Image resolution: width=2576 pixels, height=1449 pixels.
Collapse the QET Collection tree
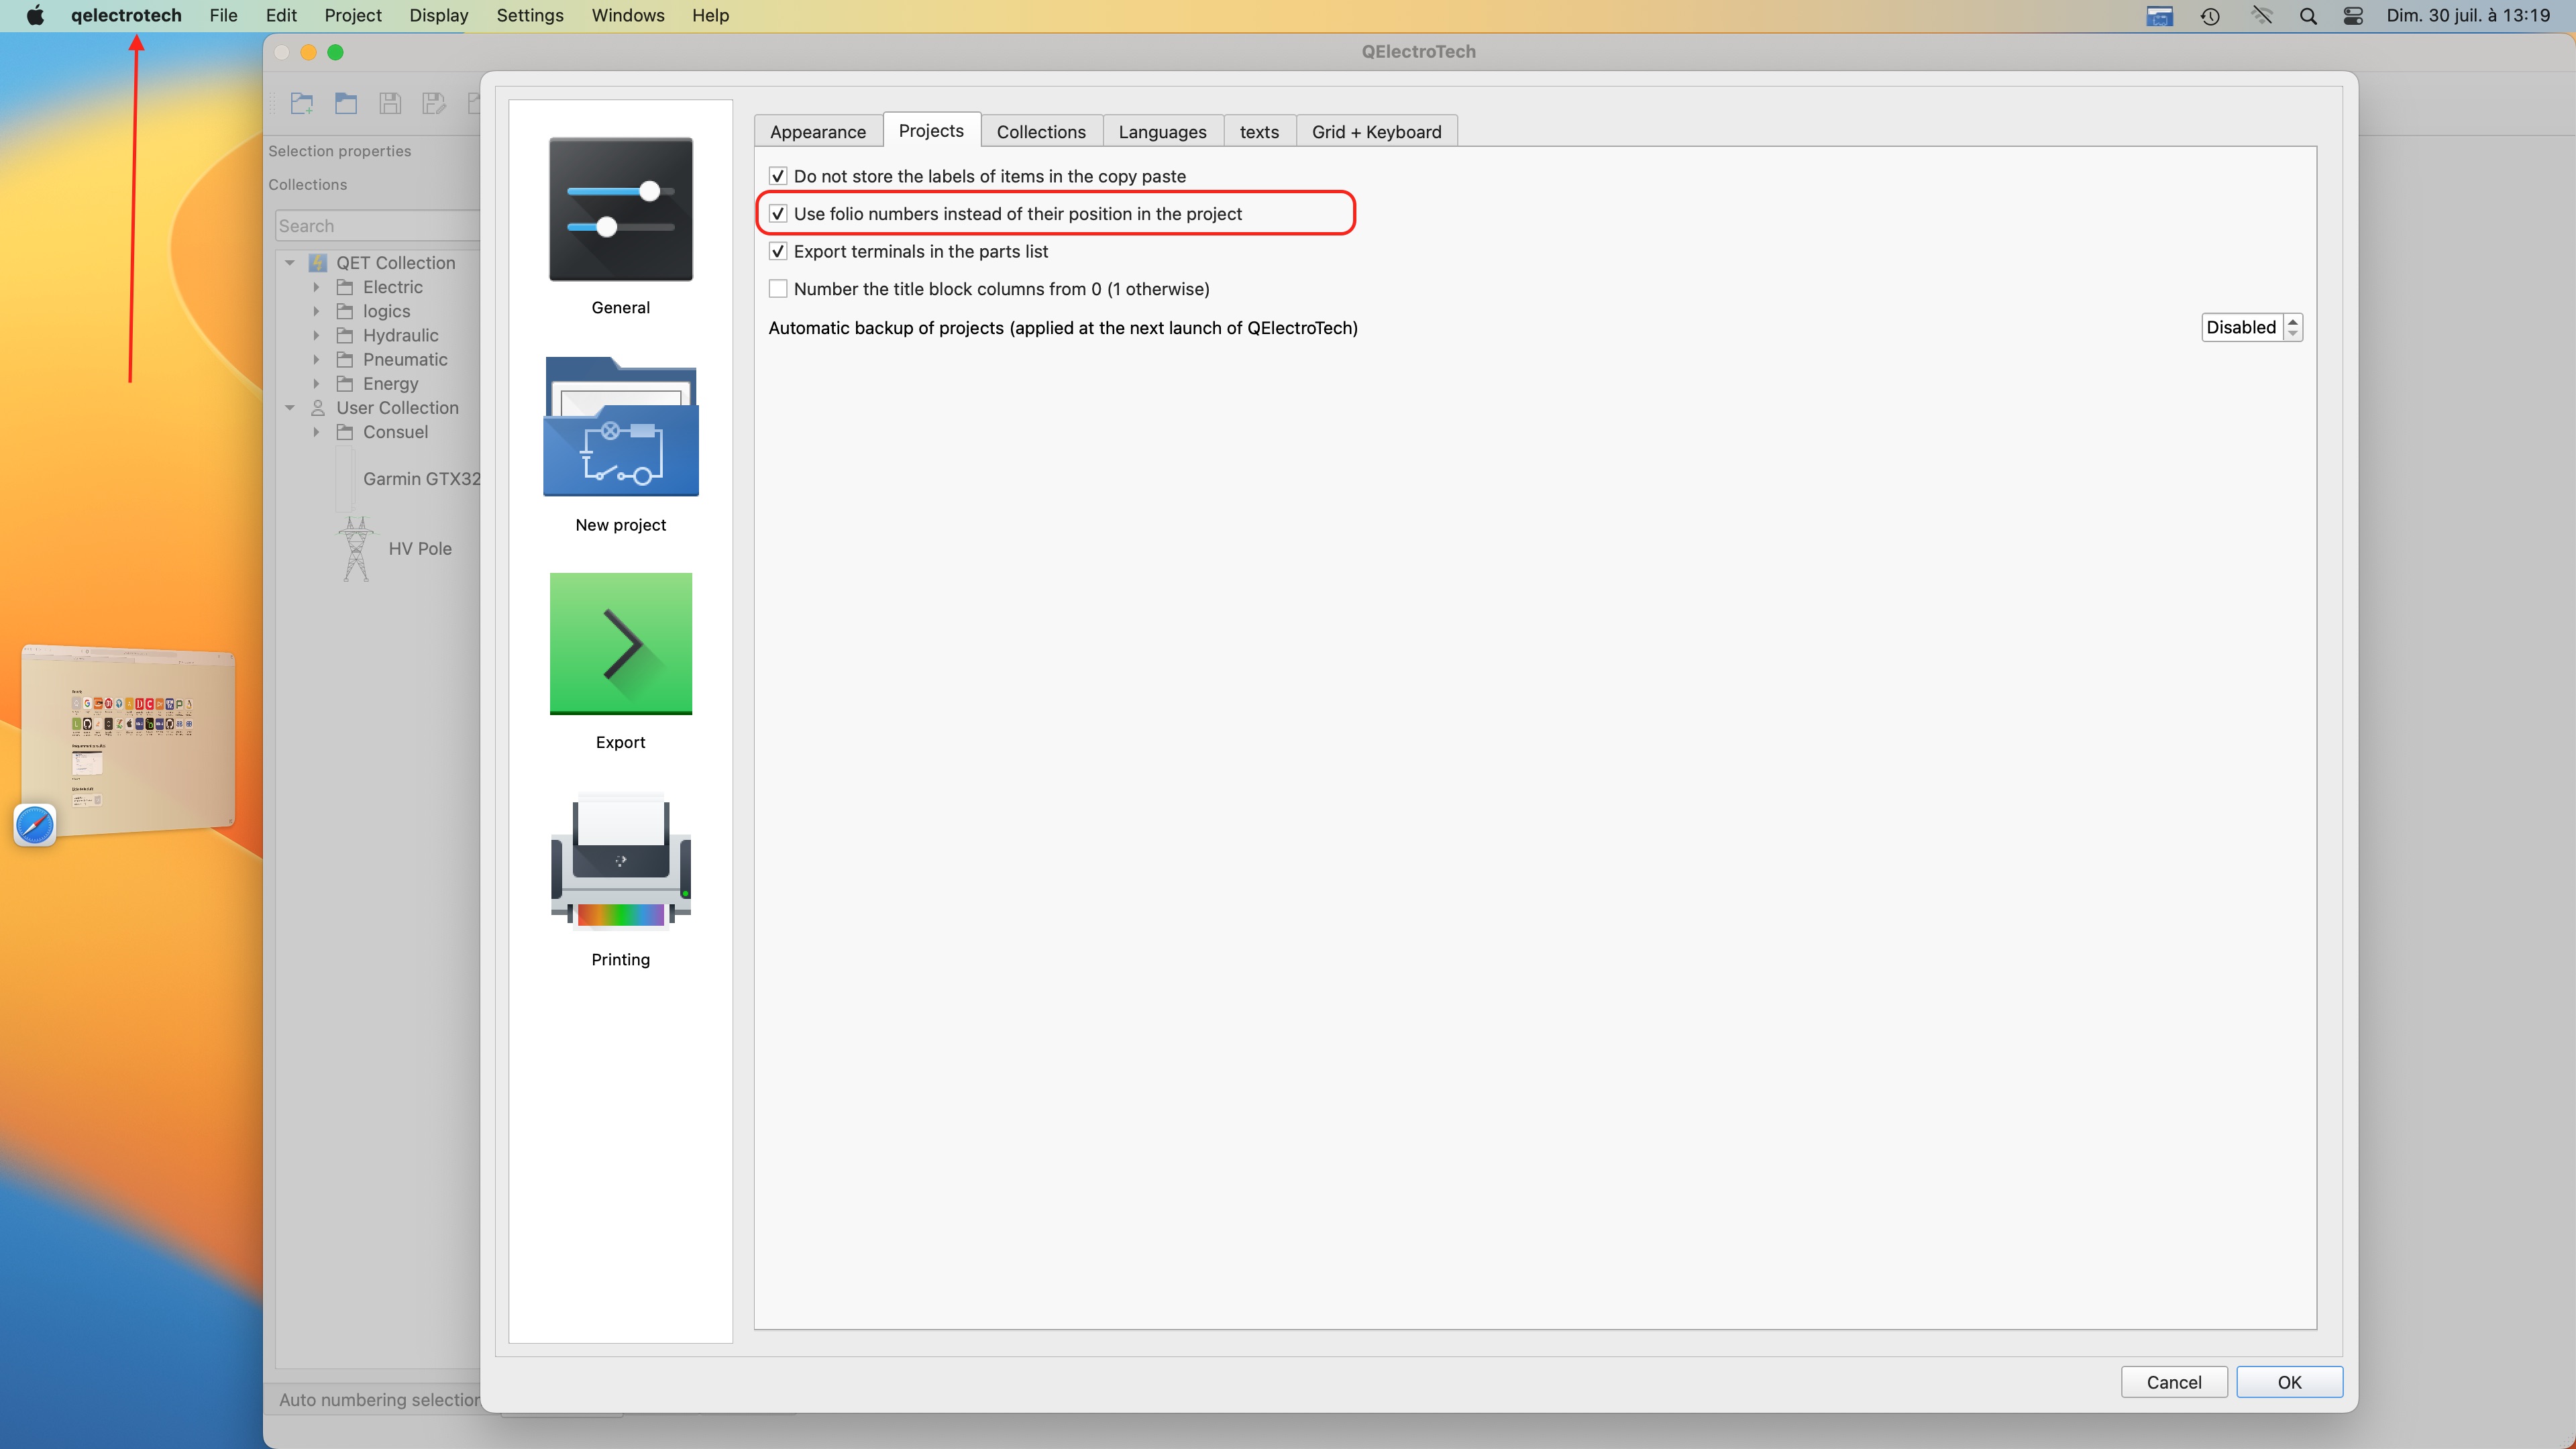click(x=290, y=263)
